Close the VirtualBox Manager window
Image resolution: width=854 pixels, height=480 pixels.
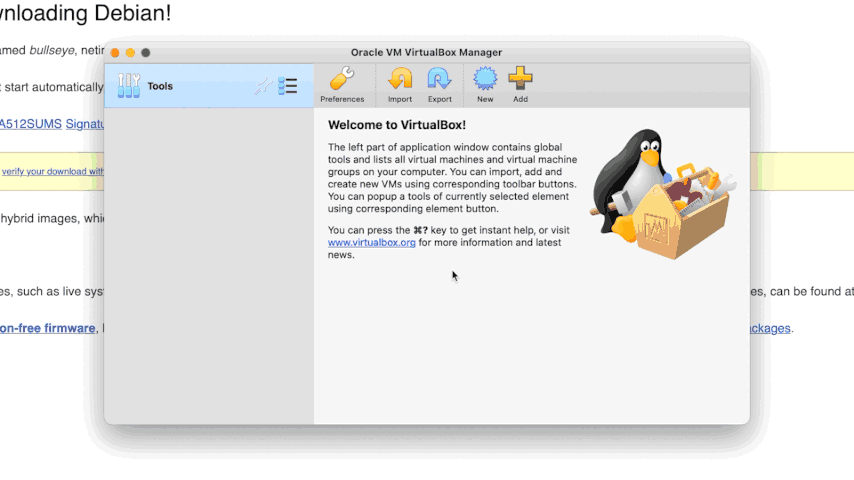(x=115, y=53)
